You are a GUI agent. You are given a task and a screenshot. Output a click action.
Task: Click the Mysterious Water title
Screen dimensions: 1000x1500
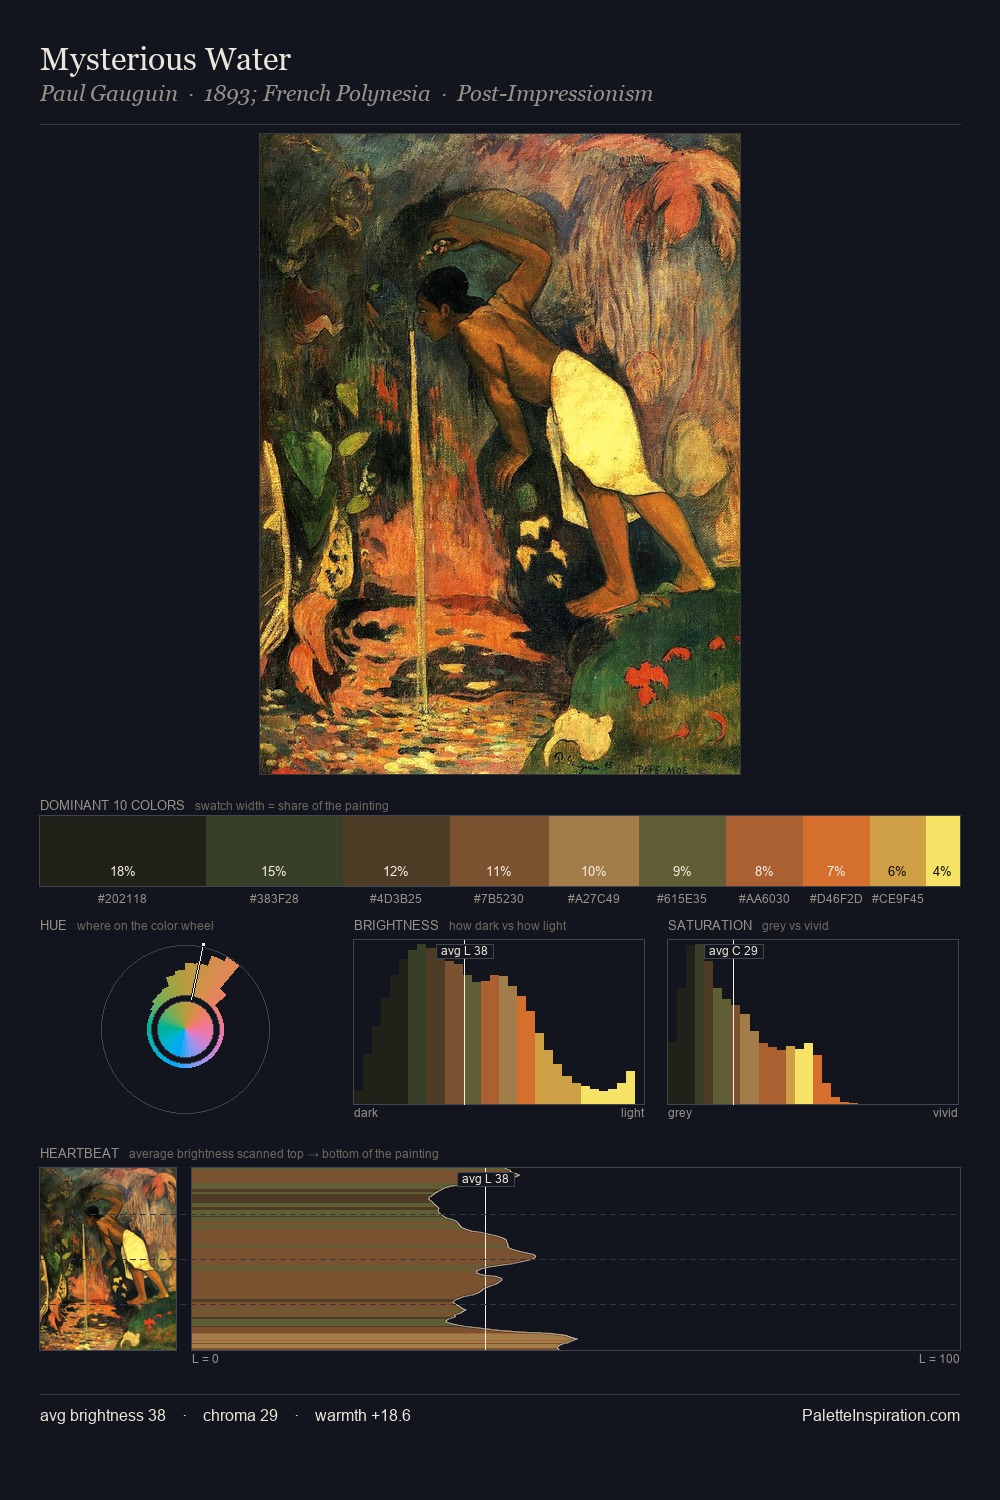[166, 59]
